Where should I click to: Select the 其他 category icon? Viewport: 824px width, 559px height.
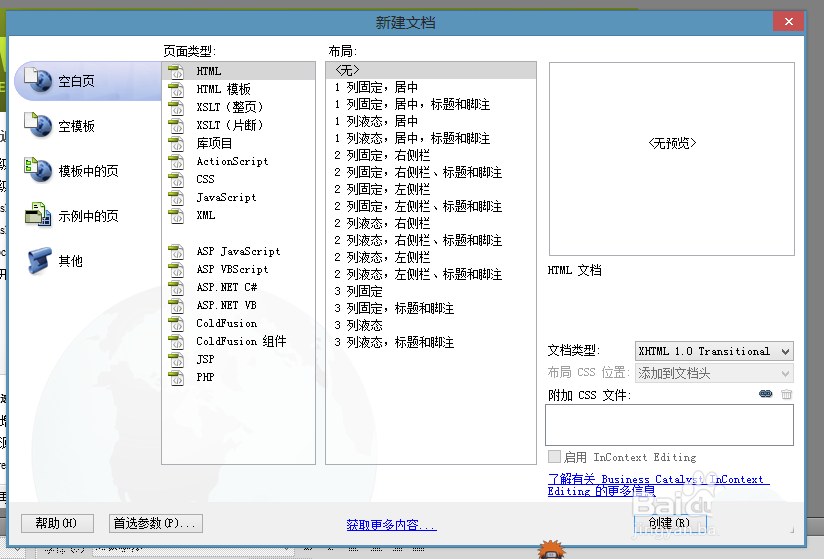coord(39,261)
